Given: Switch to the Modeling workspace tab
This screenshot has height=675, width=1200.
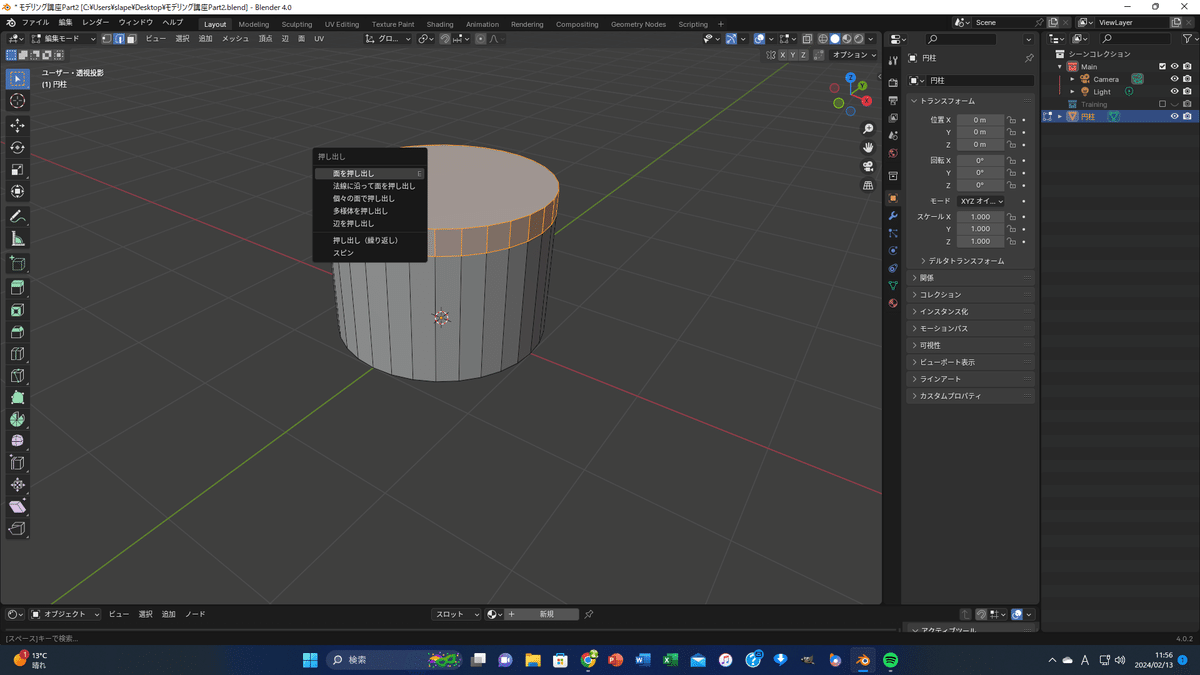Looking at the screenshot, I should [x=254, y=24].
